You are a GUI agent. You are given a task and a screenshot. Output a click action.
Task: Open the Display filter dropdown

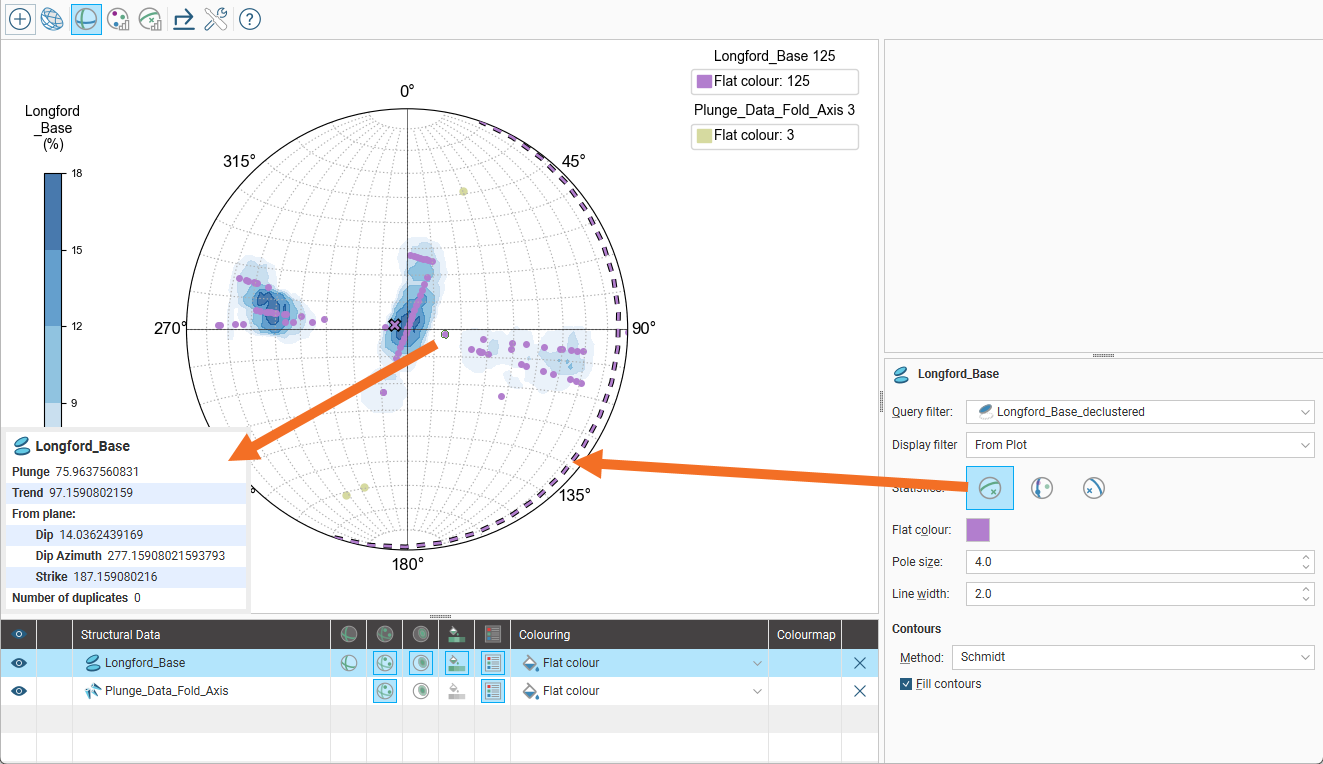(1139, 445)
